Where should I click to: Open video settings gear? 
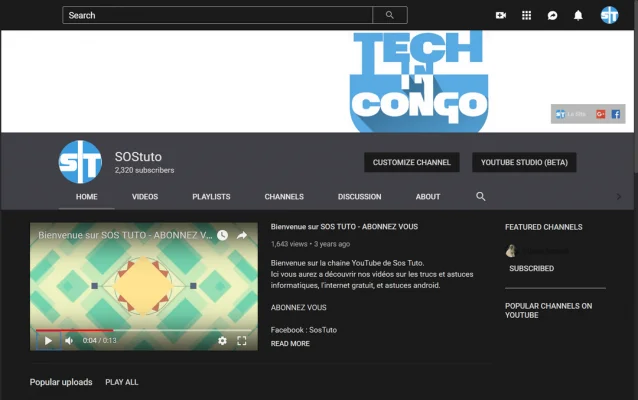pyautogui.click(x=222, y=341)
